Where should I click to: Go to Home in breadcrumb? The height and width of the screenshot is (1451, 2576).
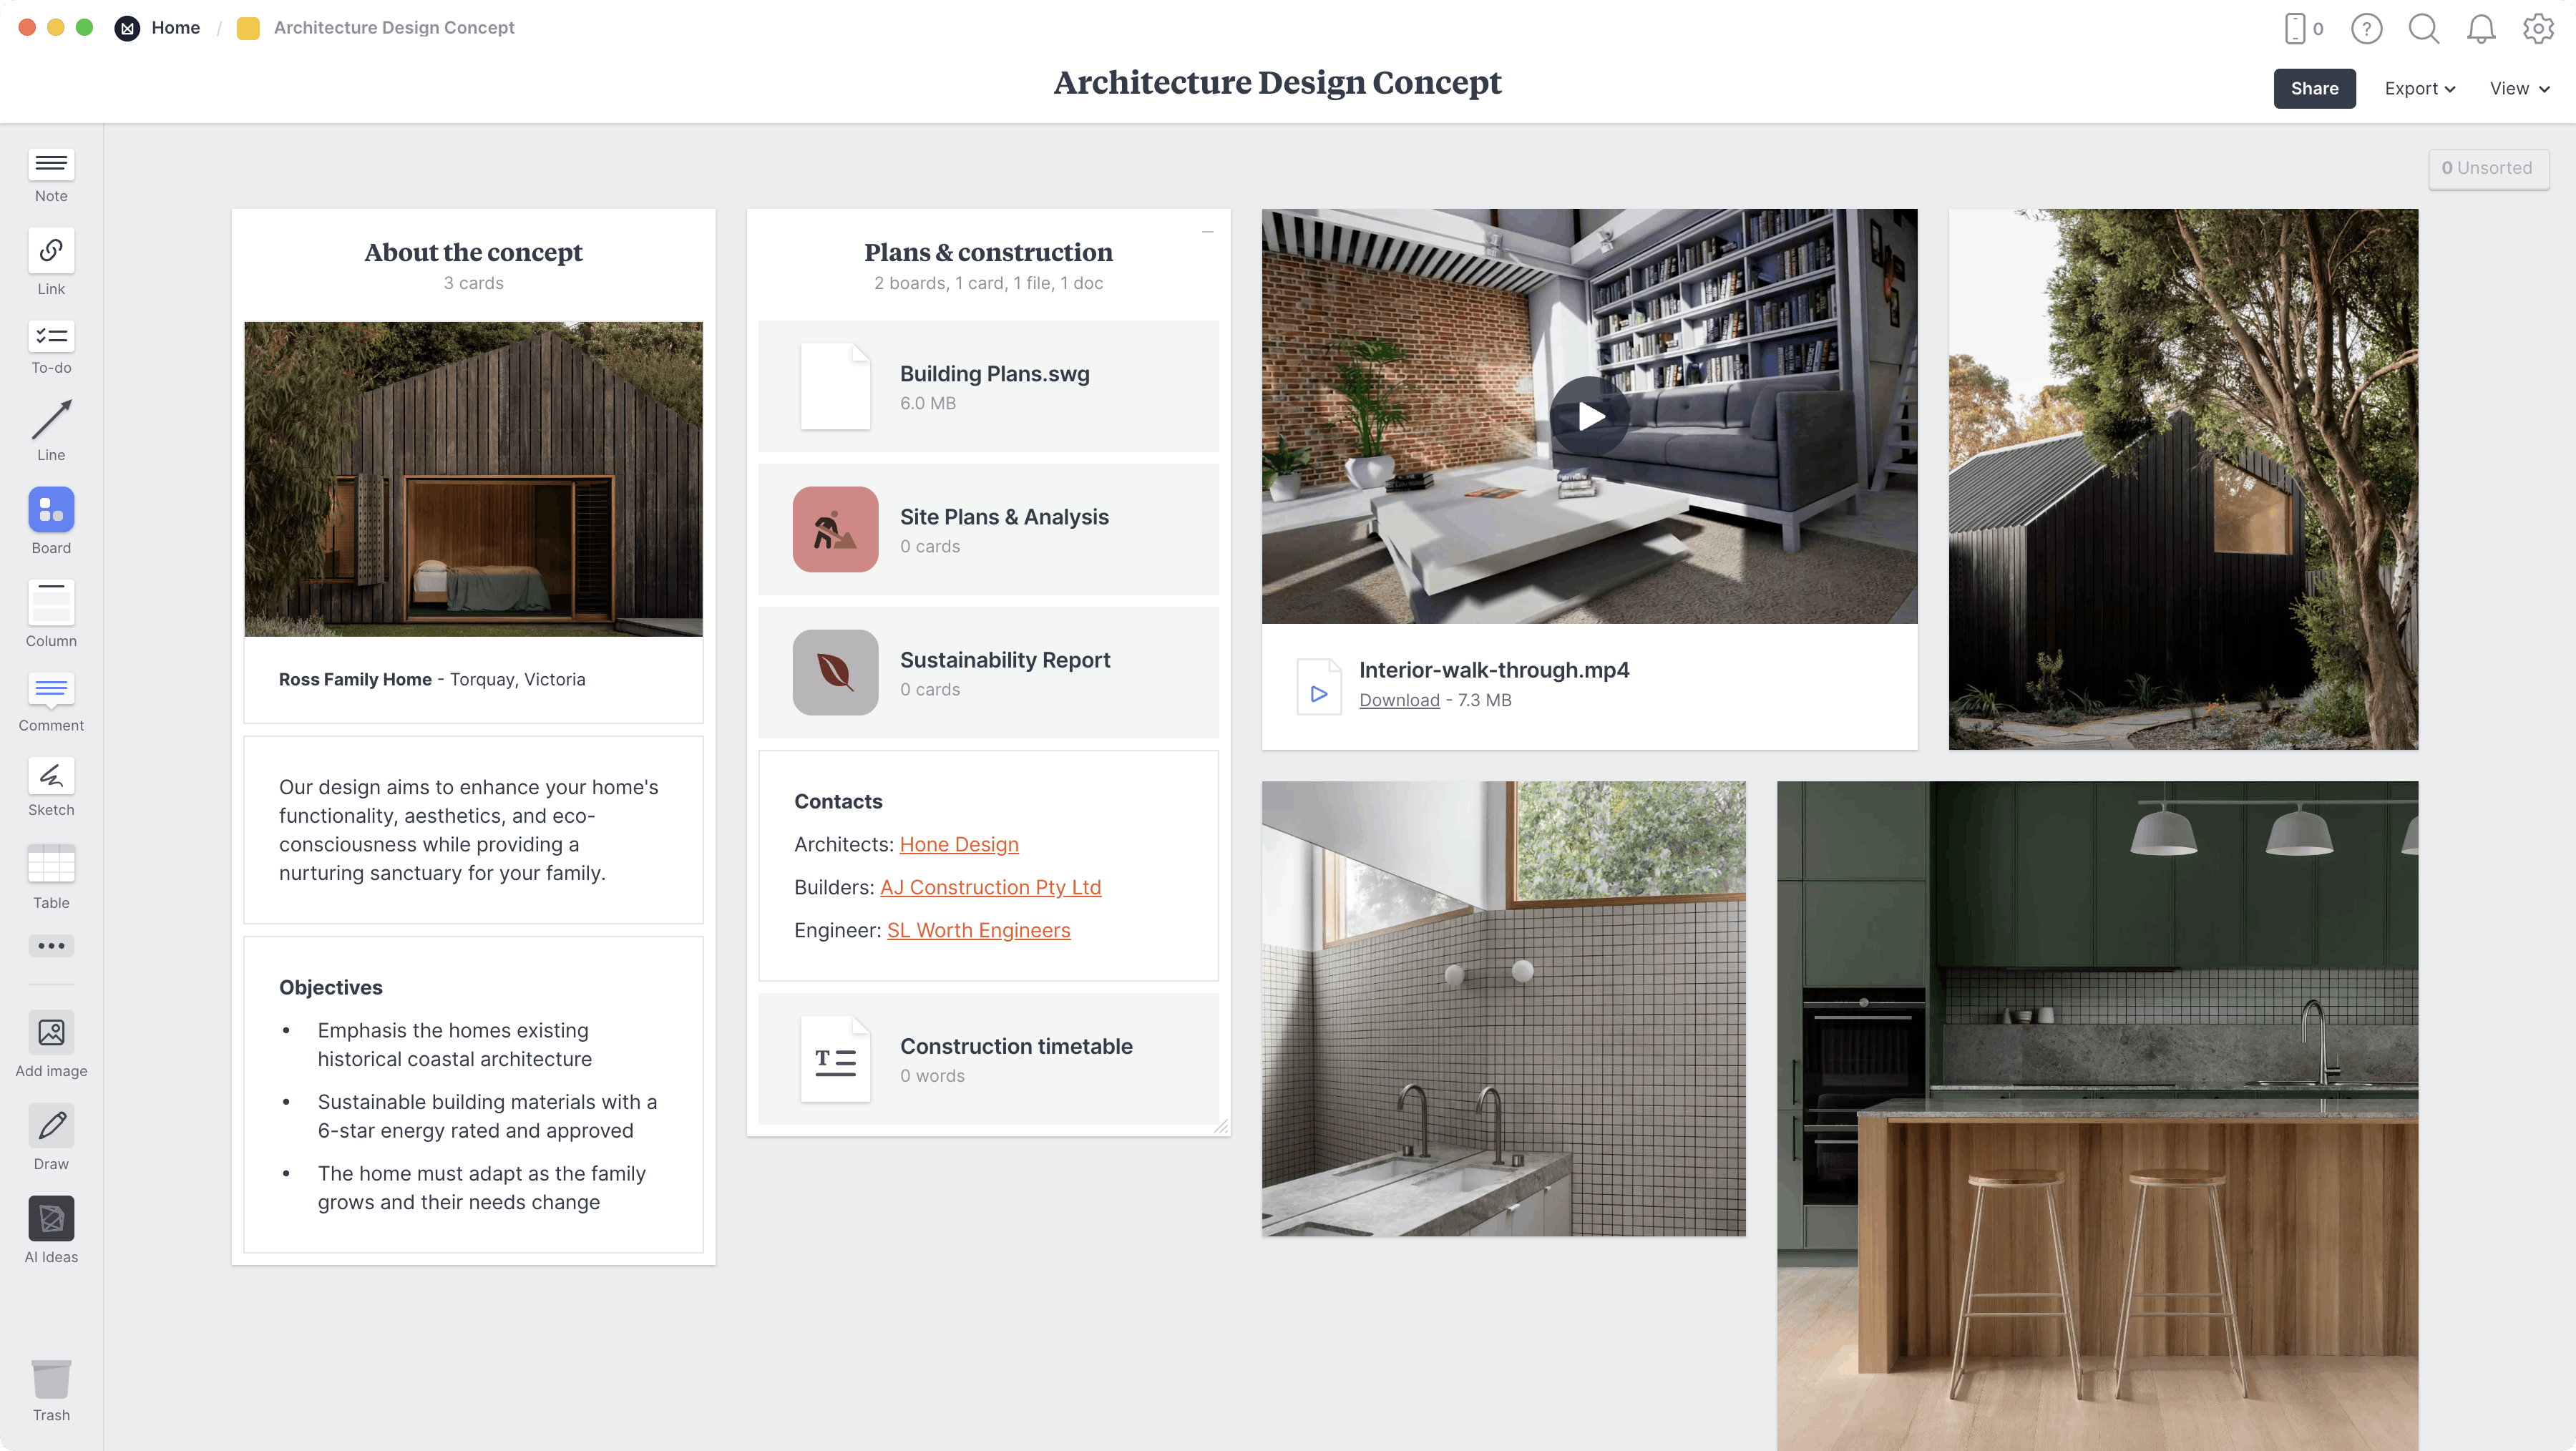[x=175, y=28]
